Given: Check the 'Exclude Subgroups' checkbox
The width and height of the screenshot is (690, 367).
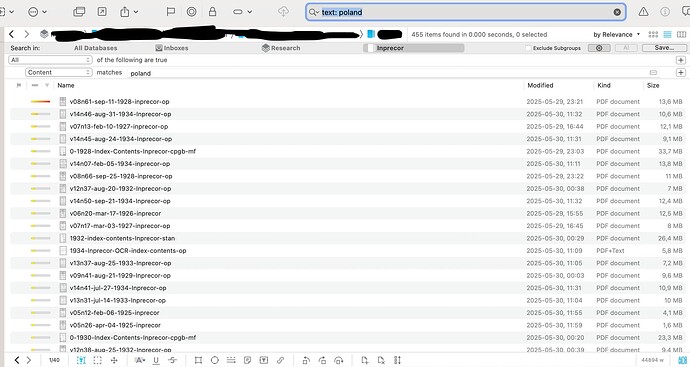Looking at the screenshot, I should pyautogui.click(x=529, y=48).
